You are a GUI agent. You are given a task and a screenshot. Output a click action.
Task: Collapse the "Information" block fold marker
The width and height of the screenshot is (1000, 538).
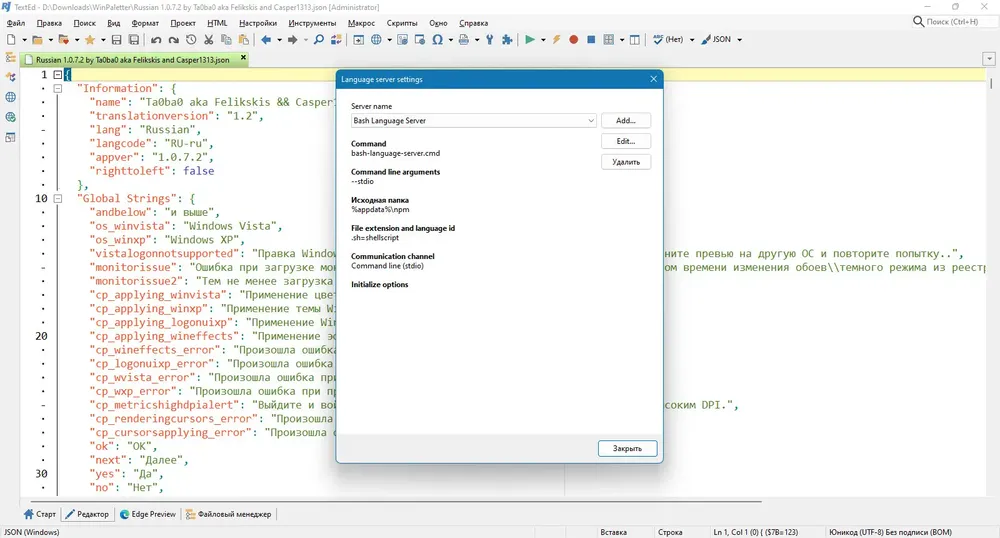(57, 89)
